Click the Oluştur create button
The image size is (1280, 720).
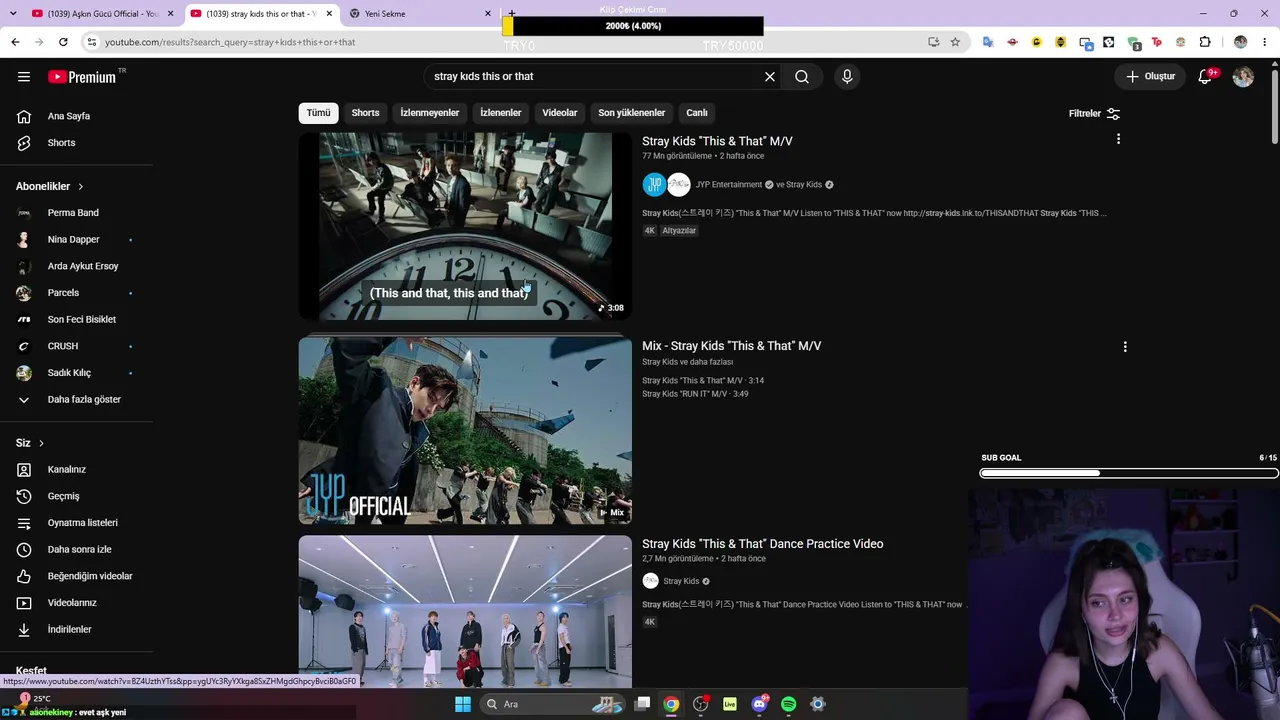tap(1150, 76)
